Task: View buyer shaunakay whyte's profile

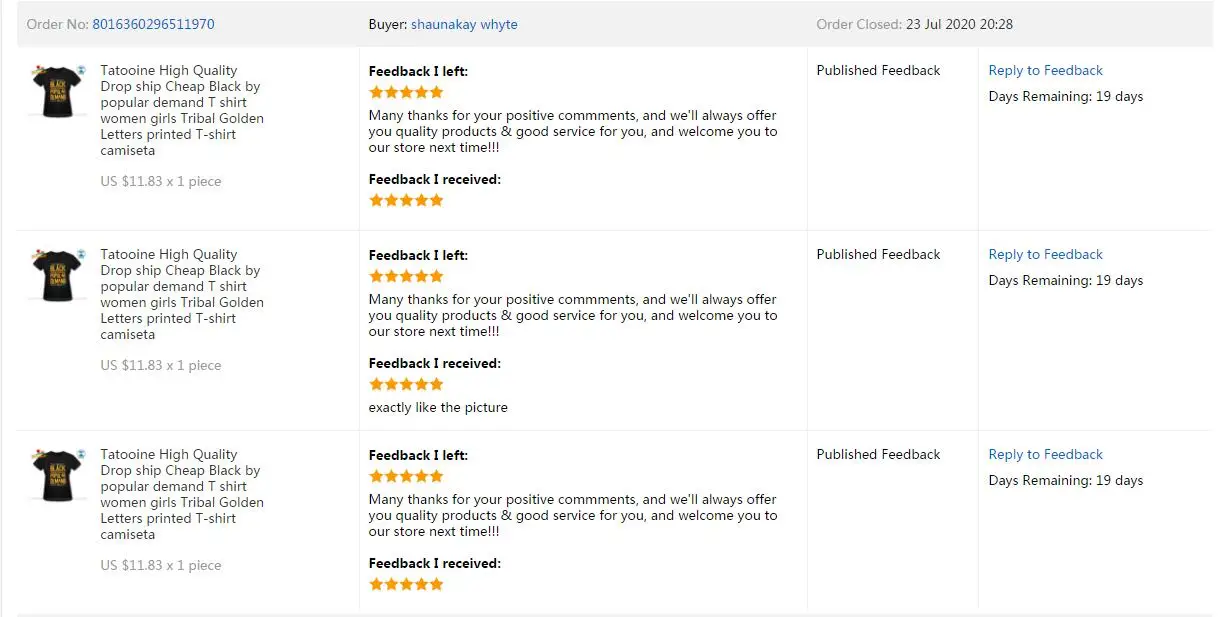Action: pos(464,24)
